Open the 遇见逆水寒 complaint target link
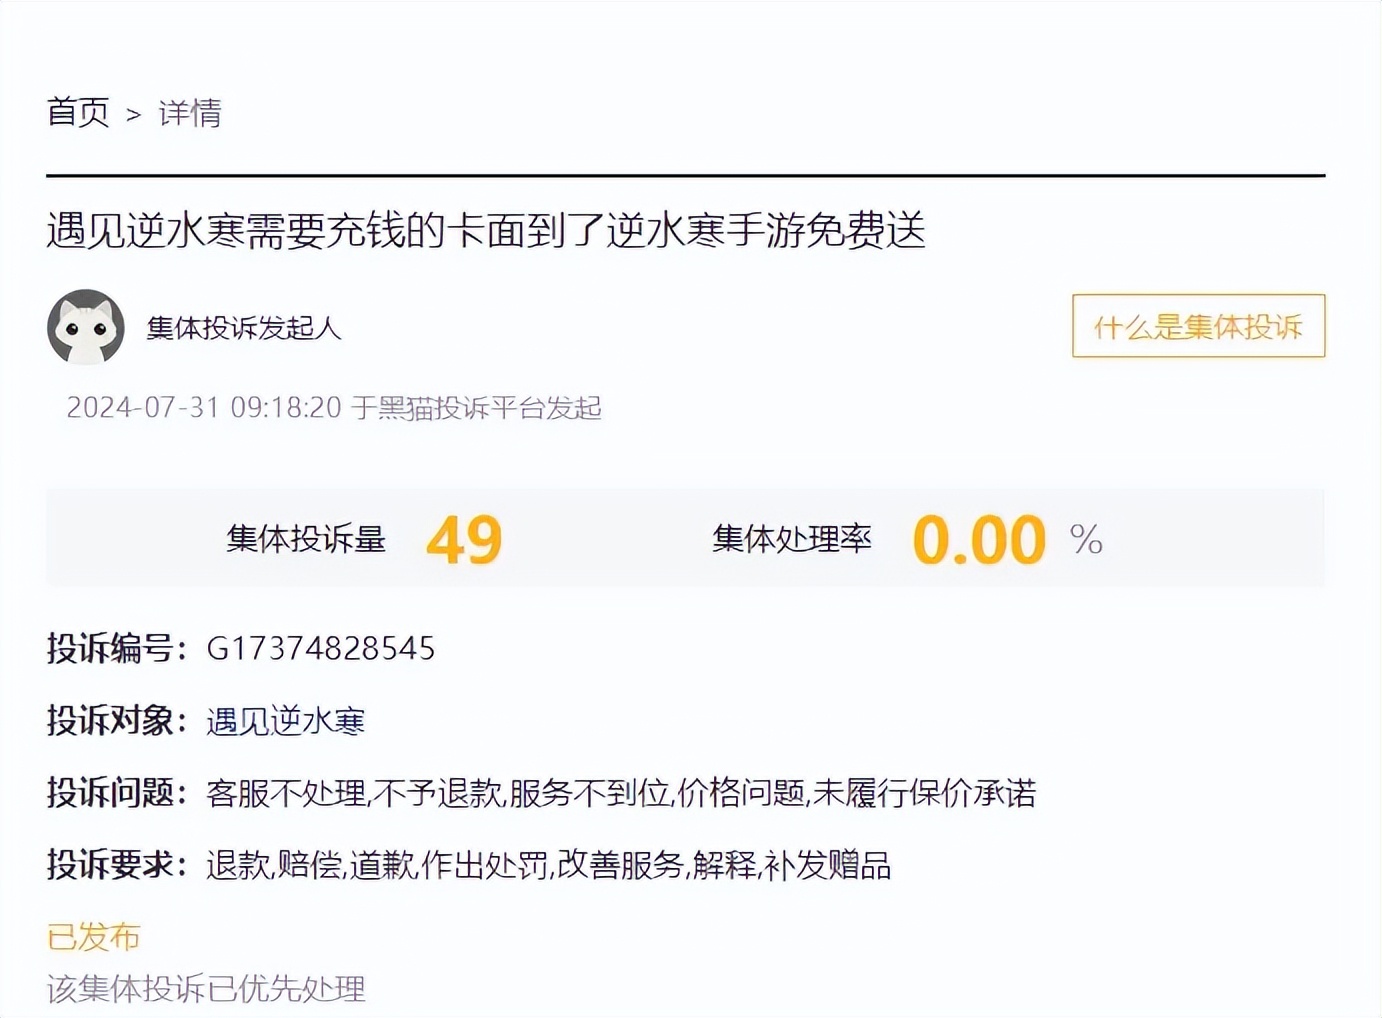1382x1018 pixels. [285, 721]
